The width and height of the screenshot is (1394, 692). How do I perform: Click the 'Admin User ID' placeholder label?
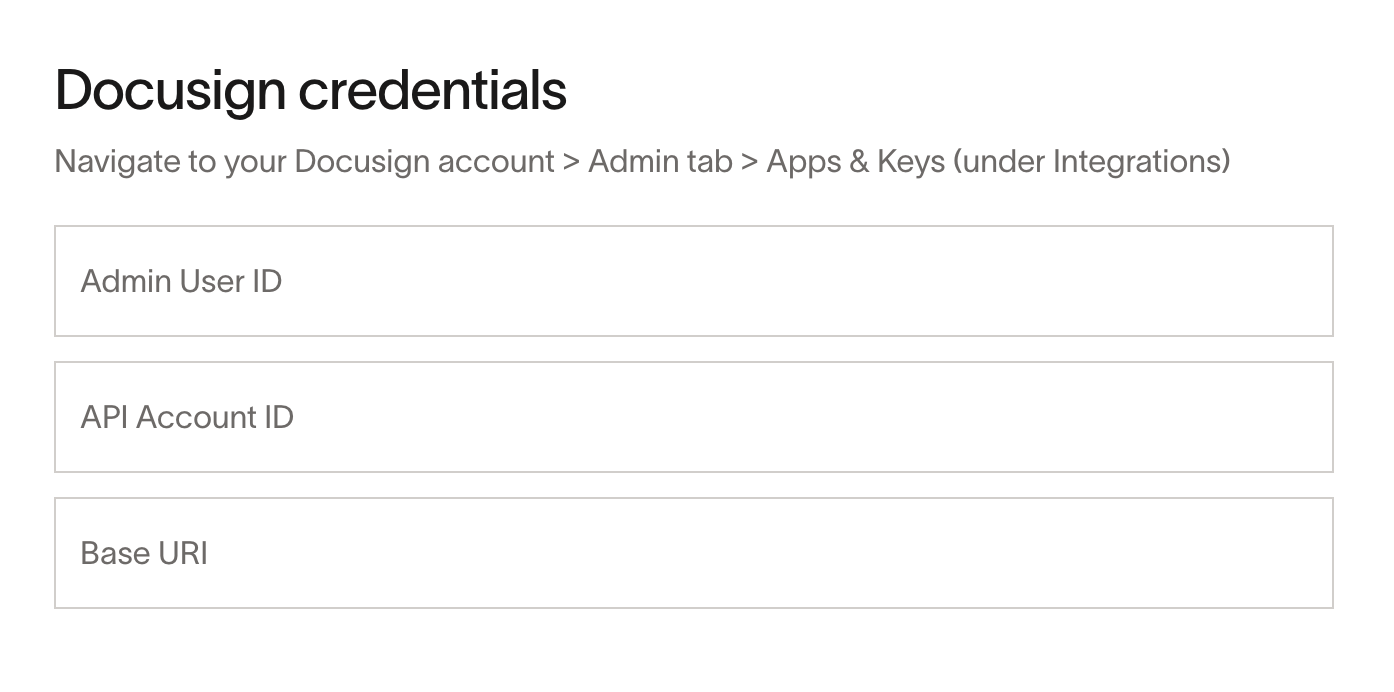tap(181, 281)
